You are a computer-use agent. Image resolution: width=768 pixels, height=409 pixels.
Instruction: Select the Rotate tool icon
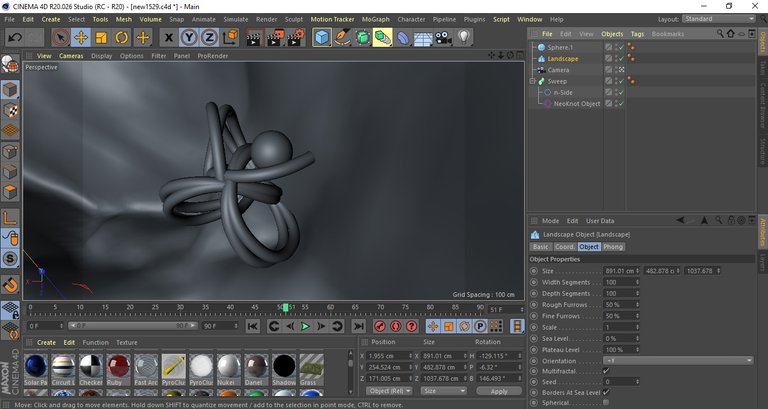[x=122, y=37]
